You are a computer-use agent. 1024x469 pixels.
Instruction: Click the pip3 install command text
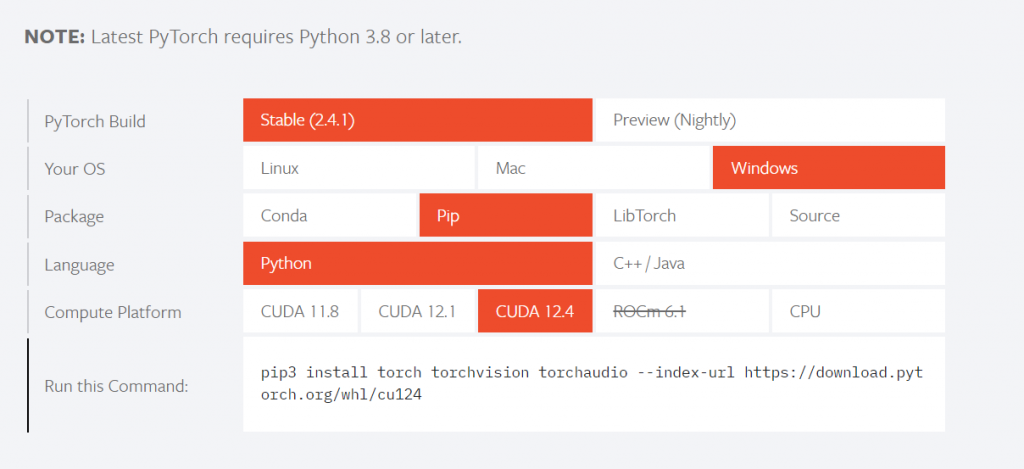pyautogui.click(x=592, y=383)
